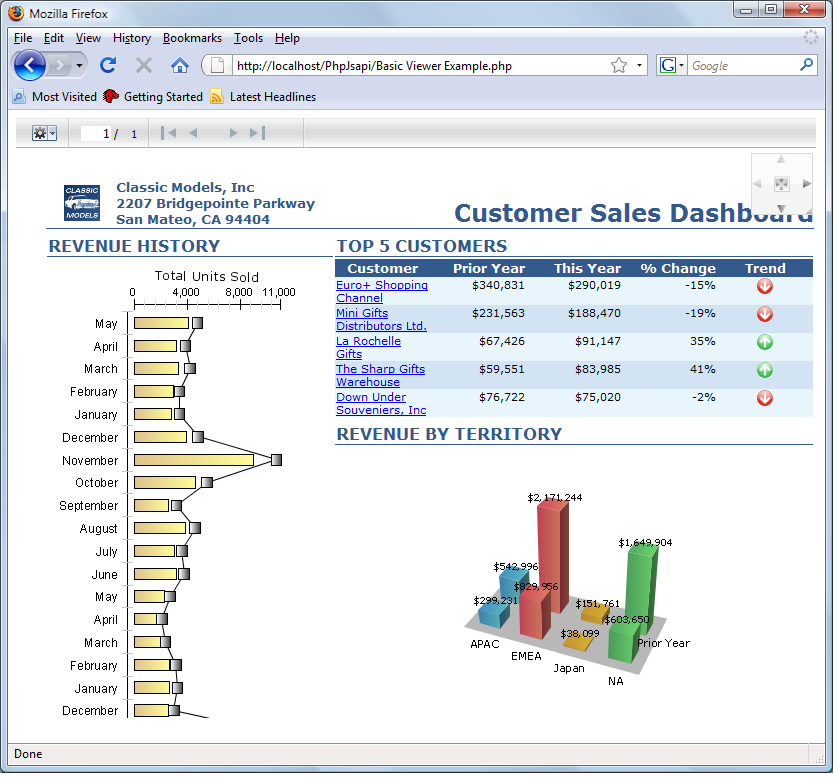Go back with the Firefox back arrow
The image size is (839, 780).
[x=30, y=65]
